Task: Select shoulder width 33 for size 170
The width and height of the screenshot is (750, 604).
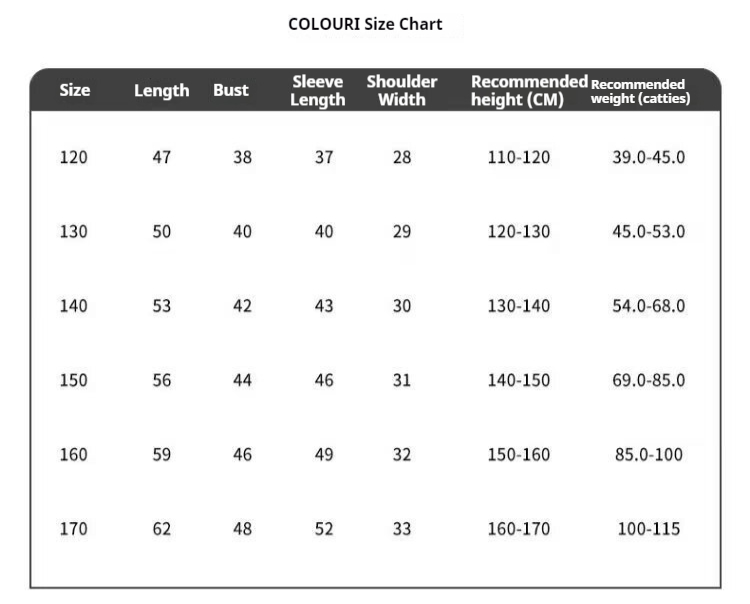Action: pyautogui.click(x=402, y=529)
